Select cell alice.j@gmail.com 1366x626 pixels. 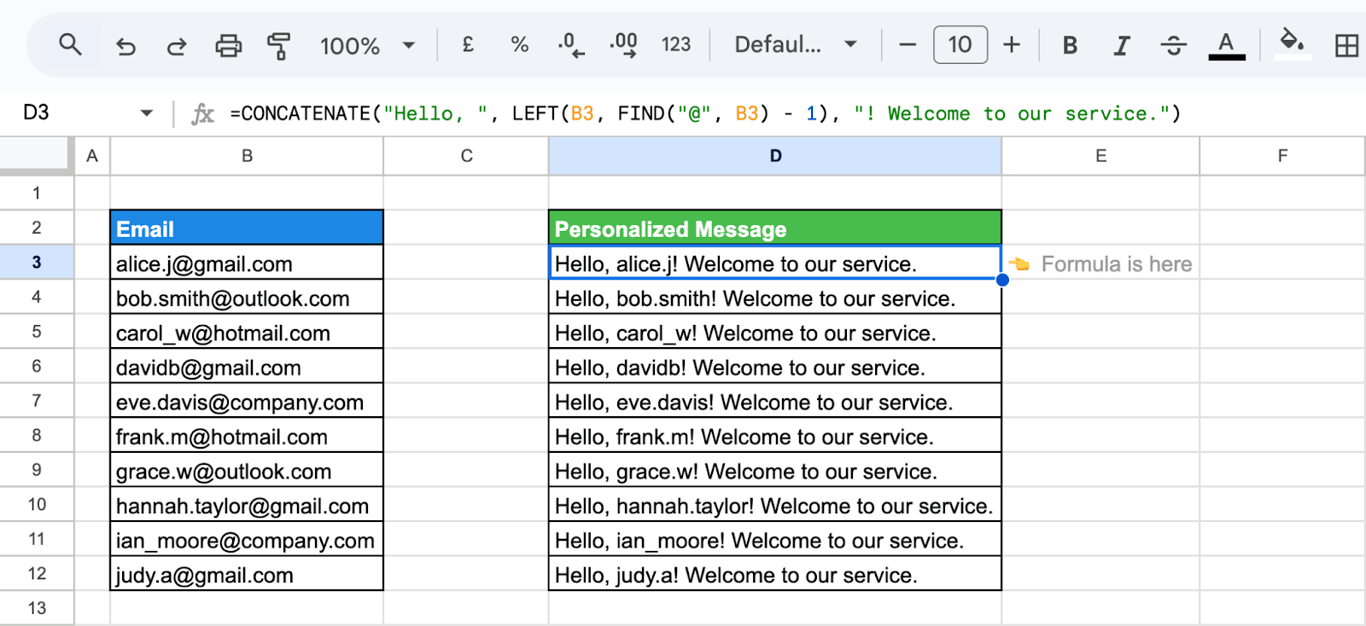click(x=247, y=263)
